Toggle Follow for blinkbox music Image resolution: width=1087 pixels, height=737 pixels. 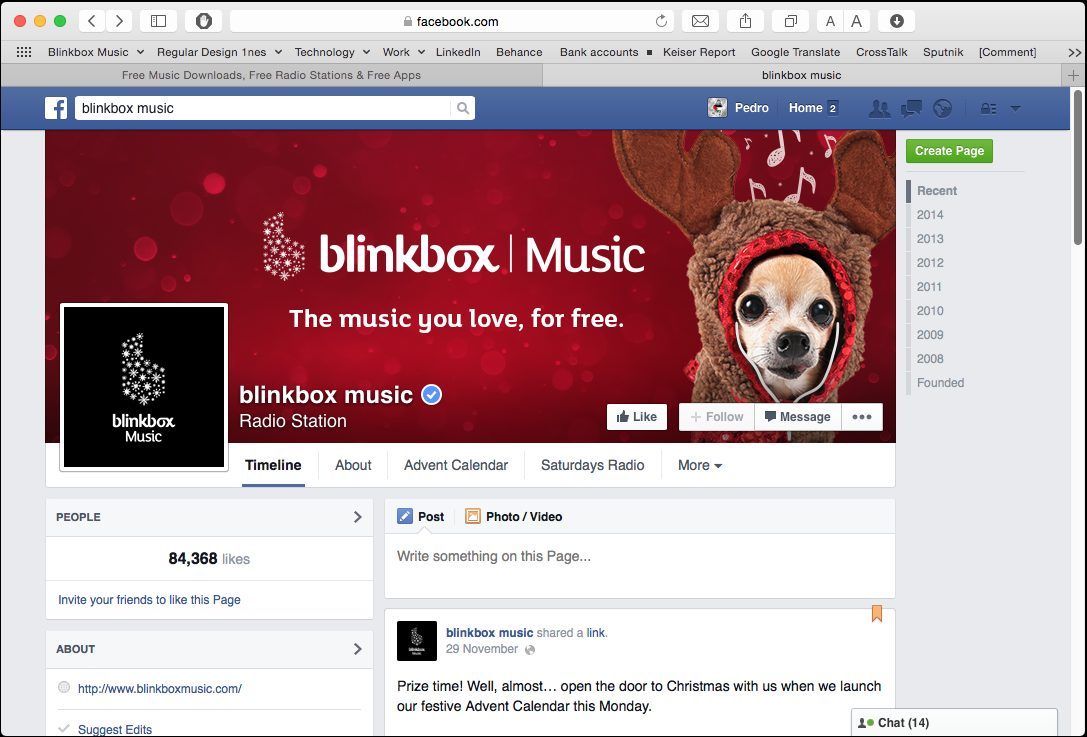click(x=716, y=416)
